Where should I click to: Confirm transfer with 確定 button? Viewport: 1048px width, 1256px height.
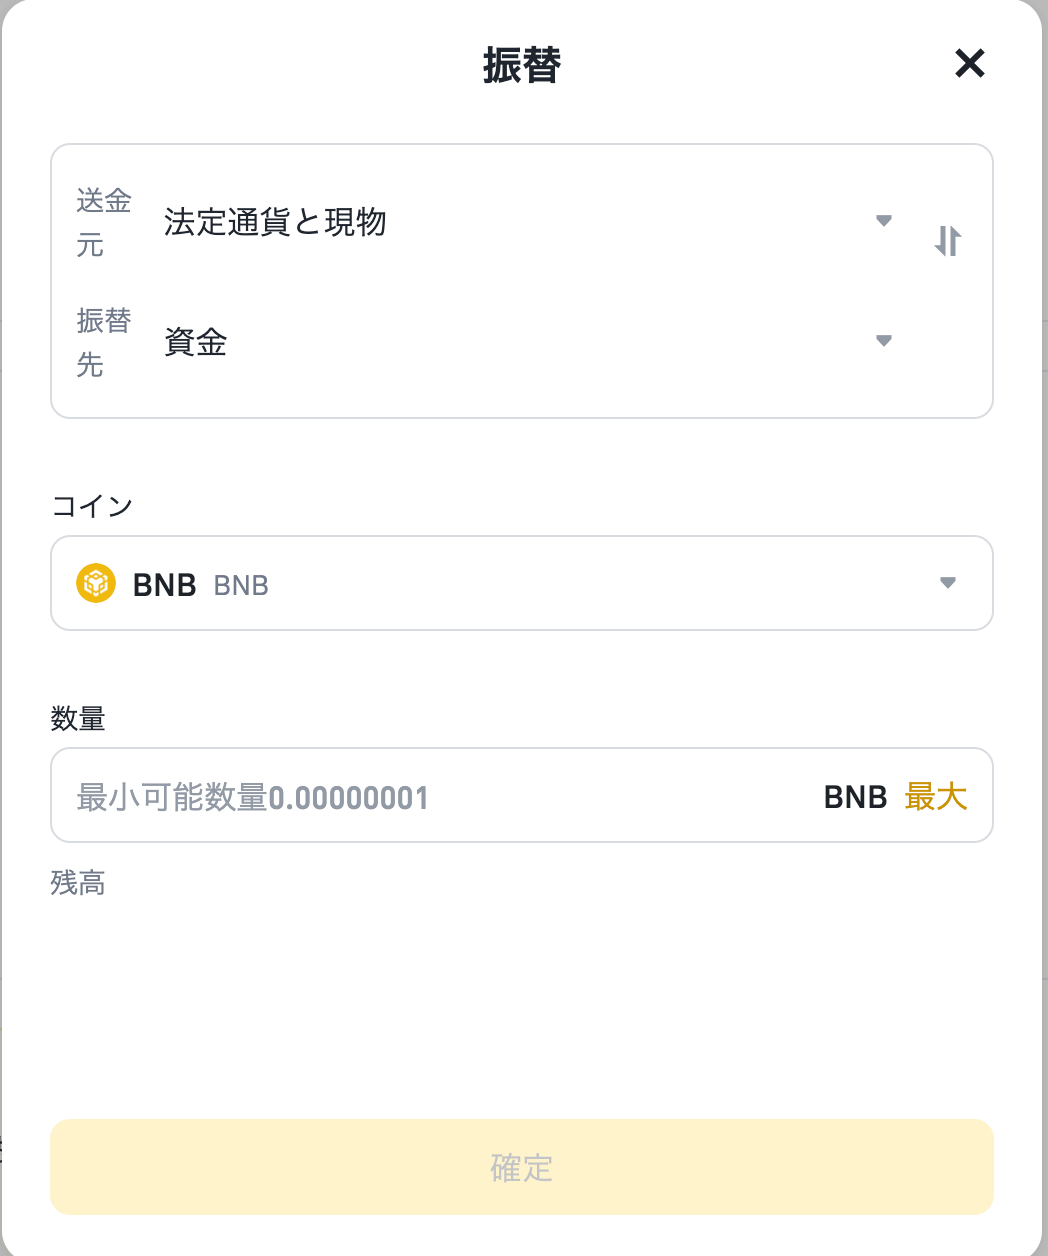click(522, 1167)
